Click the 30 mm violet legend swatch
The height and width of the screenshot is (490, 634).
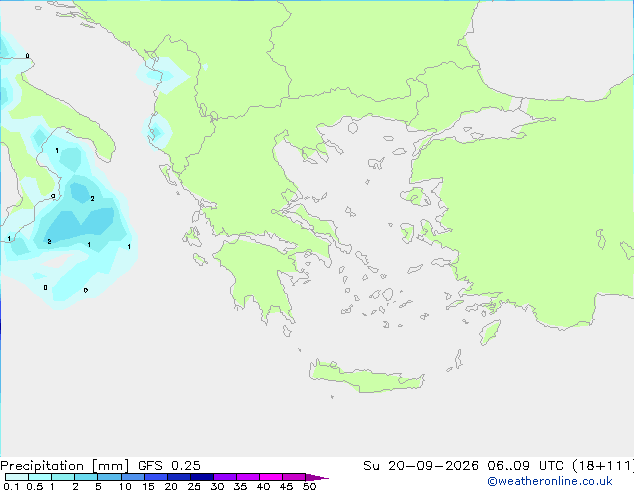coord(225,477)
